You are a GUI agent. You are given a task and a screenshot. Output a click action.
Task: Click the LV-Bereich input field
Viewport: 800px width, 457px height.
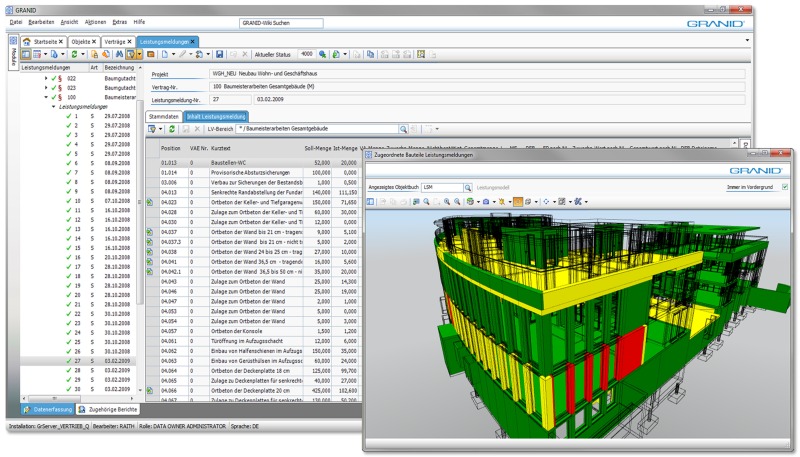click(x=317, y=129)
